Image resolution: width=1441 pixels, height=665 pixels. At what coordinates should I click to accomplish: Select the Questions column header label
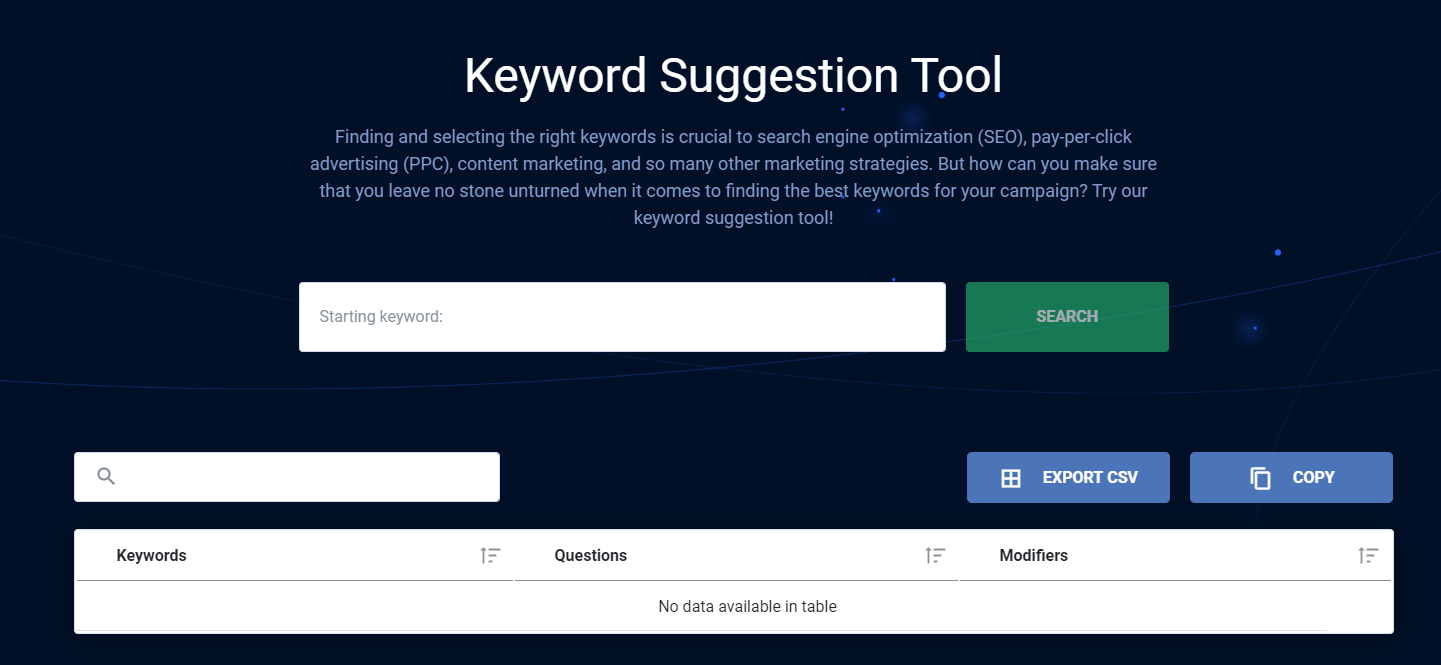coord(590,556)
